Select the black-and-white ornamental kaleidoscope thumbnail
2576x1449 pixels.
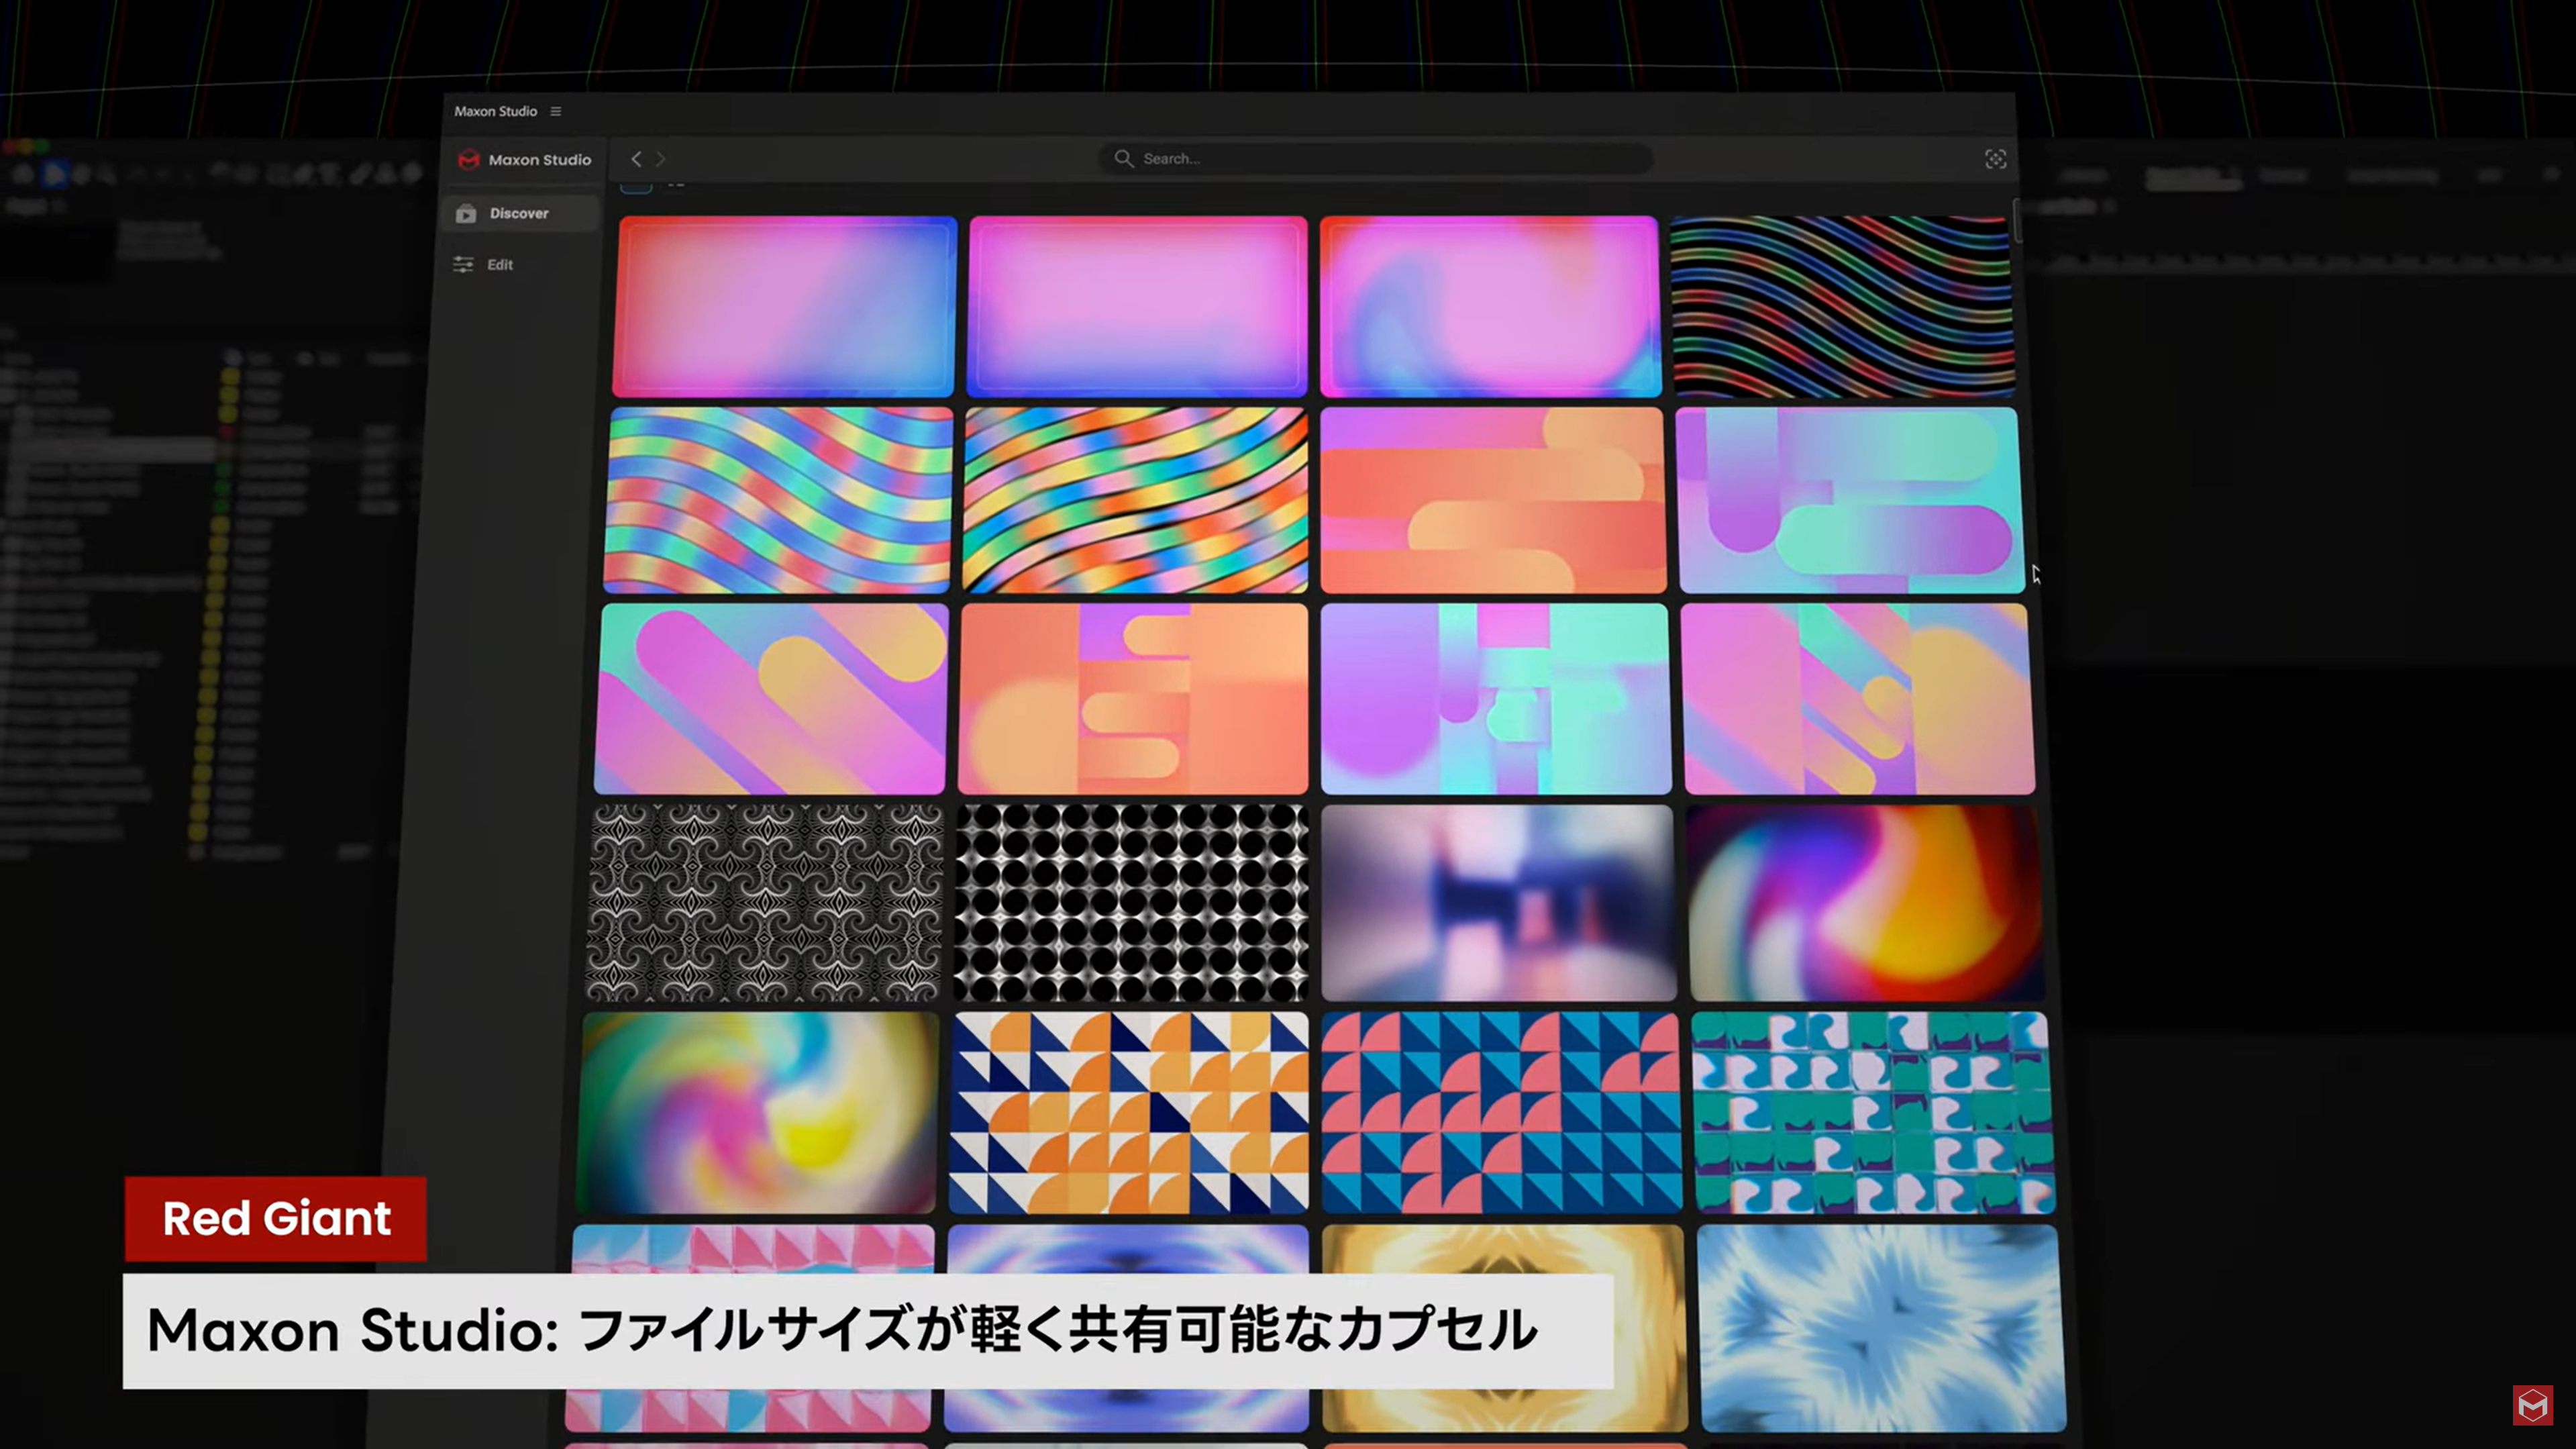765,903
